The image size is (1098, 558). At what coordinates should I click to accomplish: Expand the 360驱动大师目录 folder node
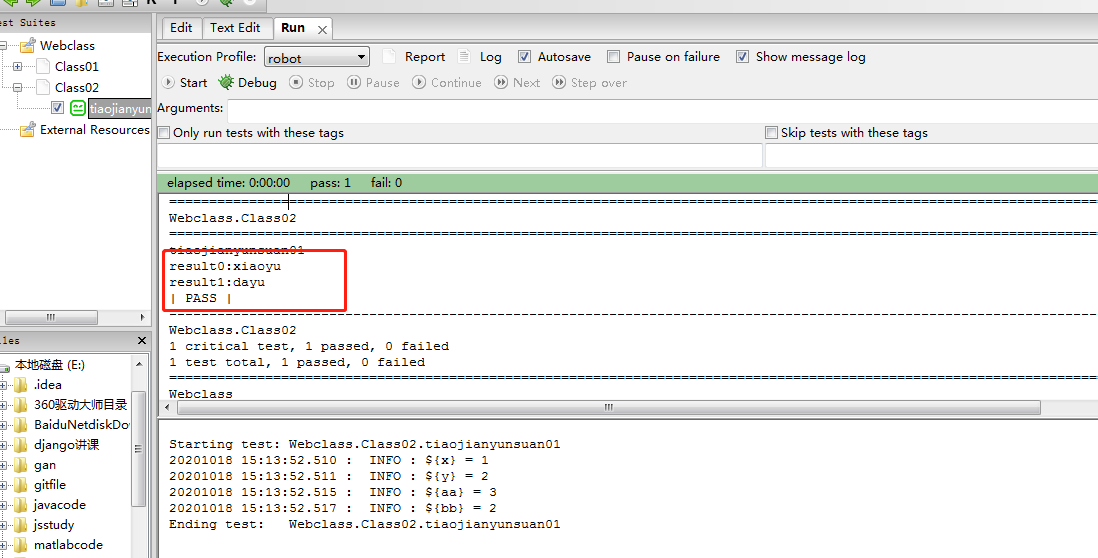(3, 405)
